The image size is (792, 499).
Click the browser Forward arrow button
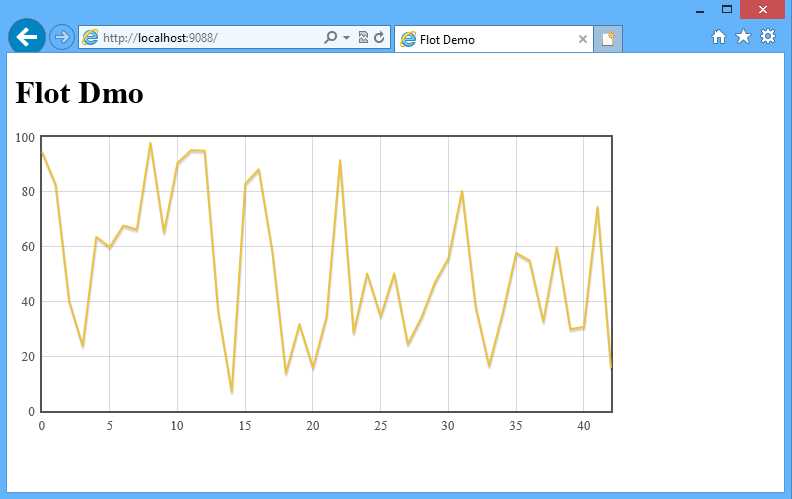(62, 37)
